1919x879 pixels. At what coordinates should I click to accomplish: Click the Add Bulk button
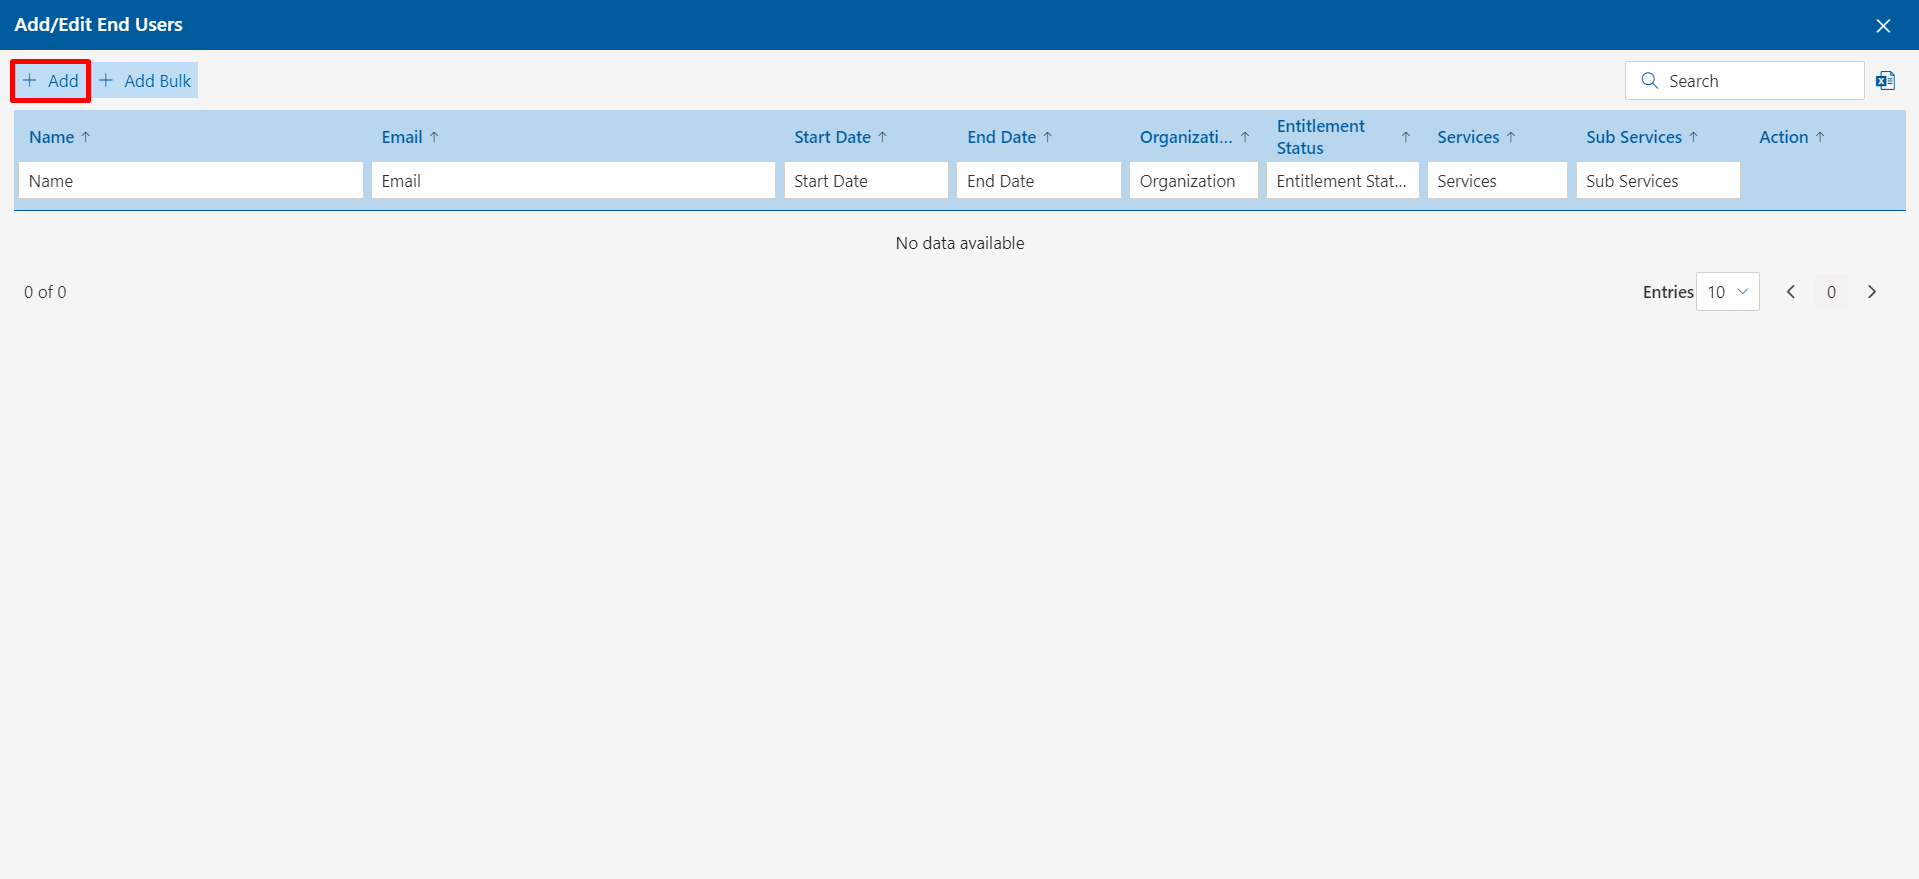coord(146,81)
